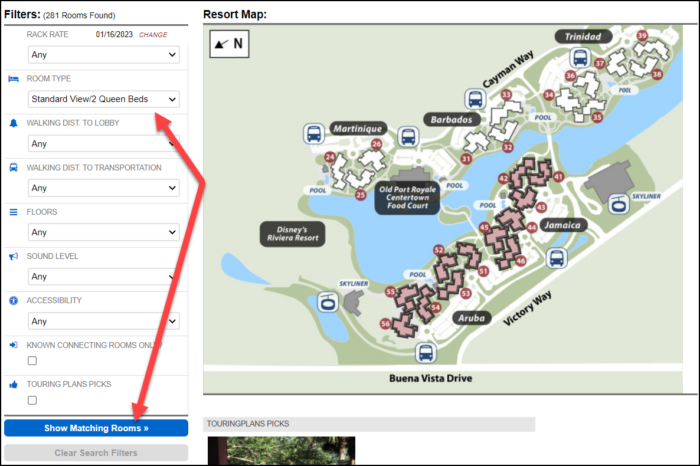The width and height of the screenshot is (700, 466).
Task: Select building marker 56 in Aruba
Action: (385, 324)
